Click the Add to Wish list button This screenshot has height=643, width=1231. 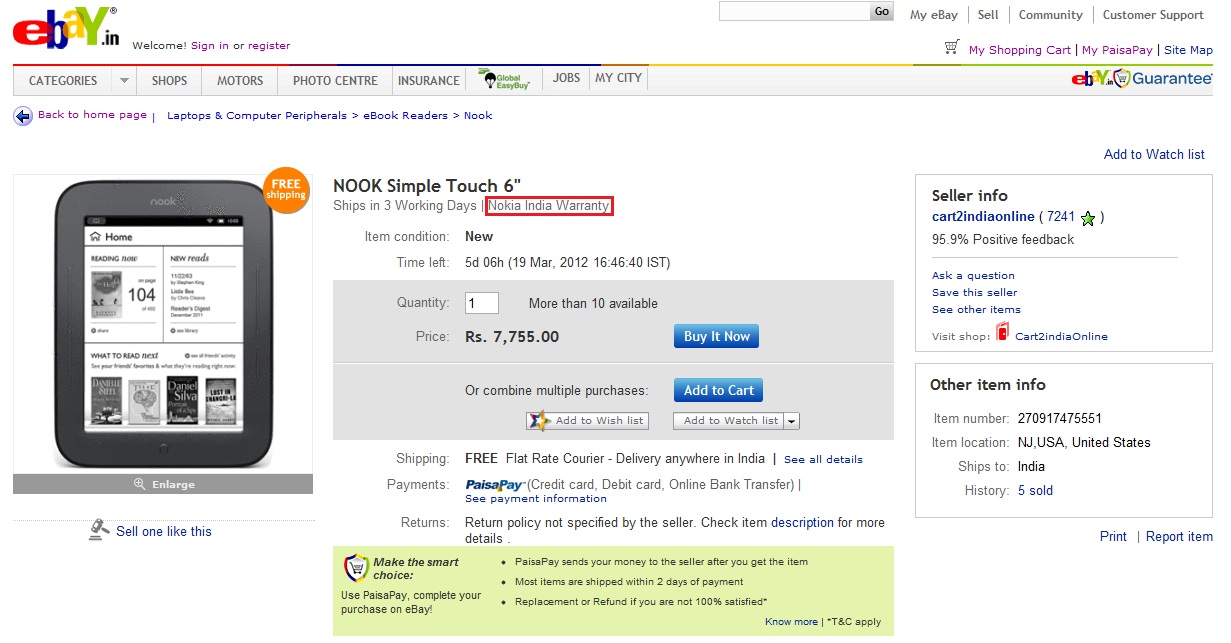(x=588, y=421)
